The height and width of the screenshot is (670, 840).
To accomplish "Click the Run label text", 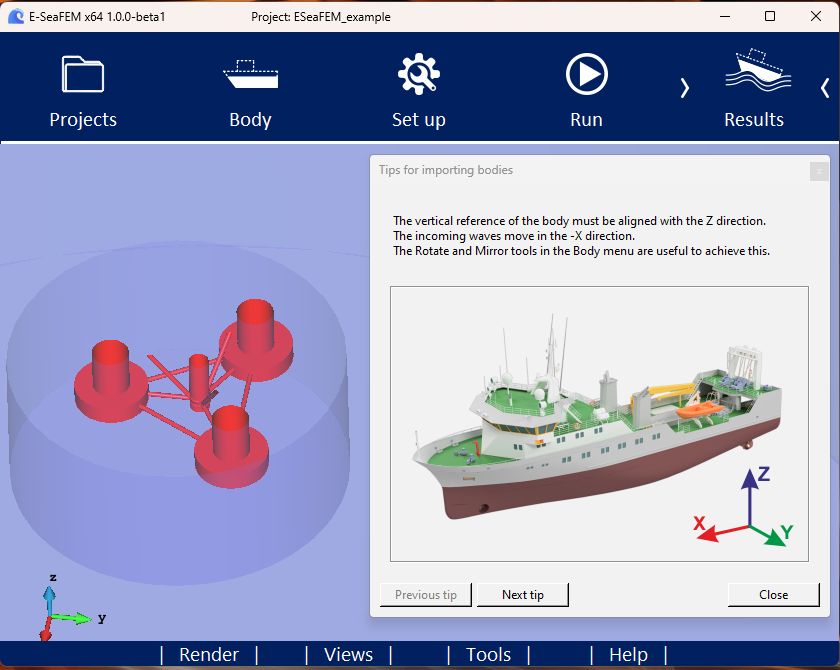I will click(x=587, y=119).
